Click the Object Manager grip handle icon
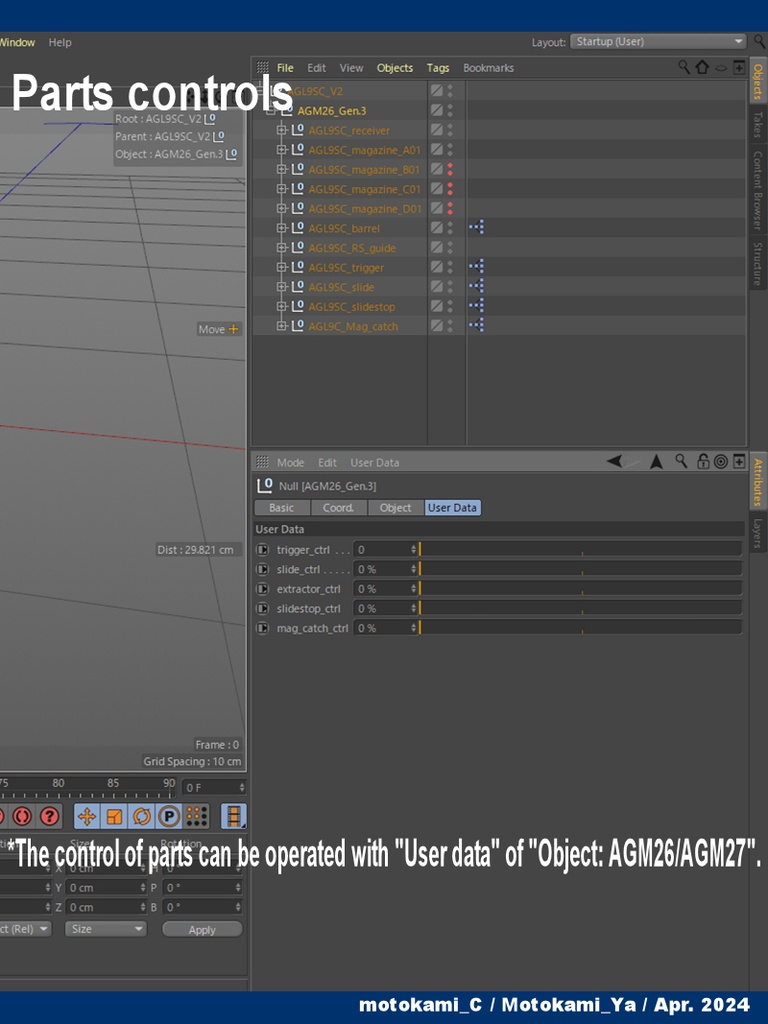Image resolution: width=768 pixels, height=1024 pixels. [x=263, y=67]
